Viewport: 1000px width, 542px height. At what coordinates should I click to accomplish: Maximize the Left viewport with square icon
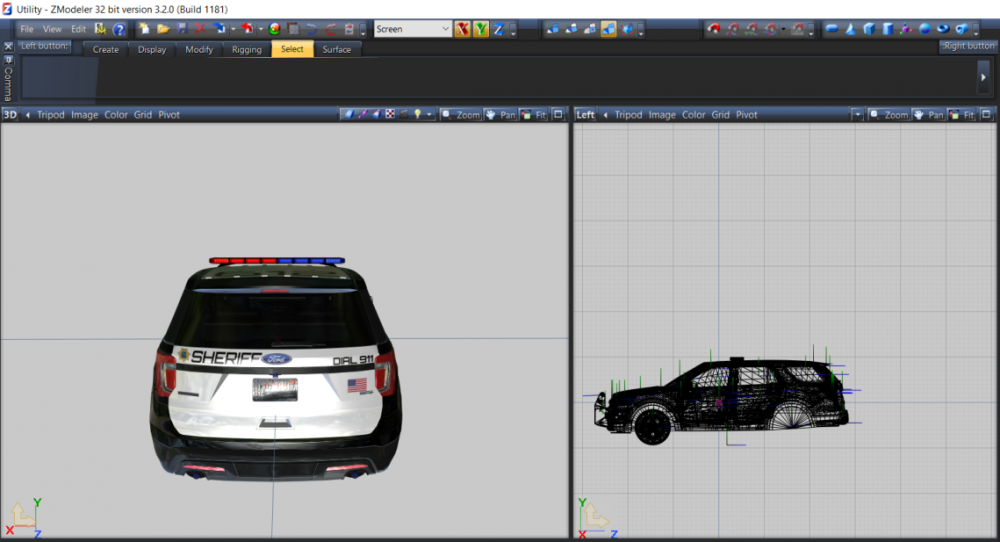[986, 115]
